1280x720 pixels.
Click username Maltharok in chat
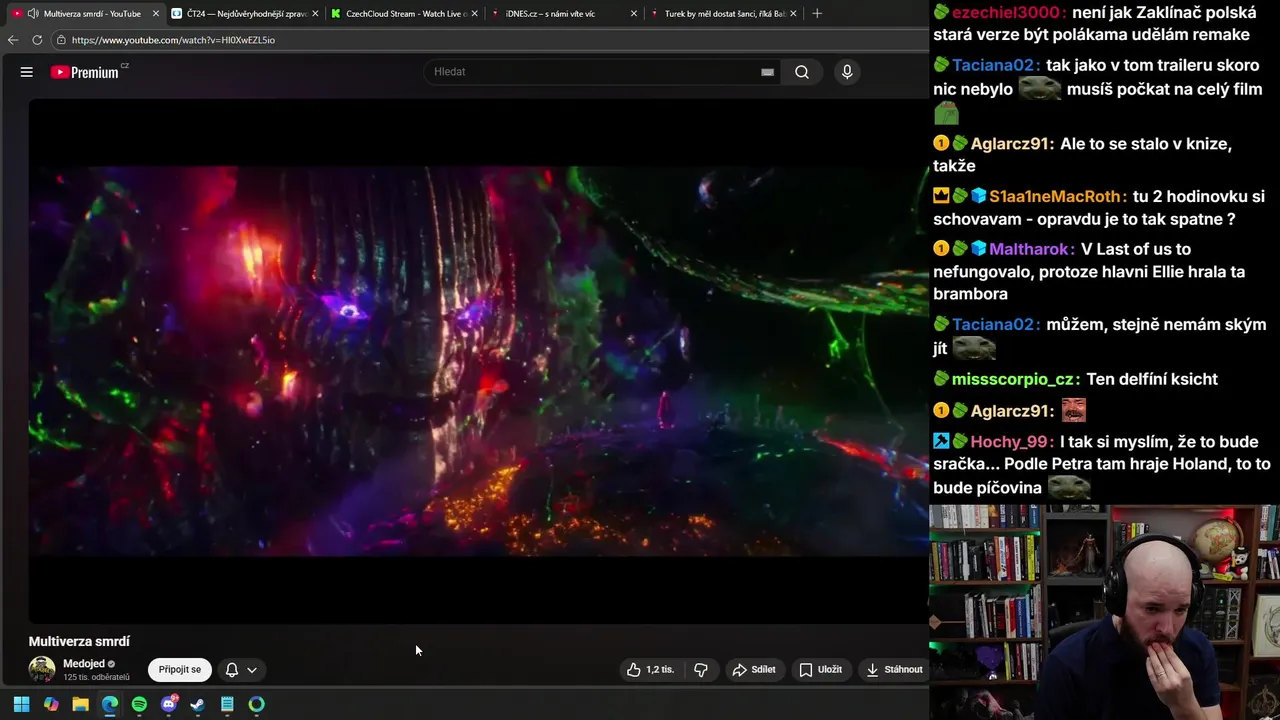1030,249
